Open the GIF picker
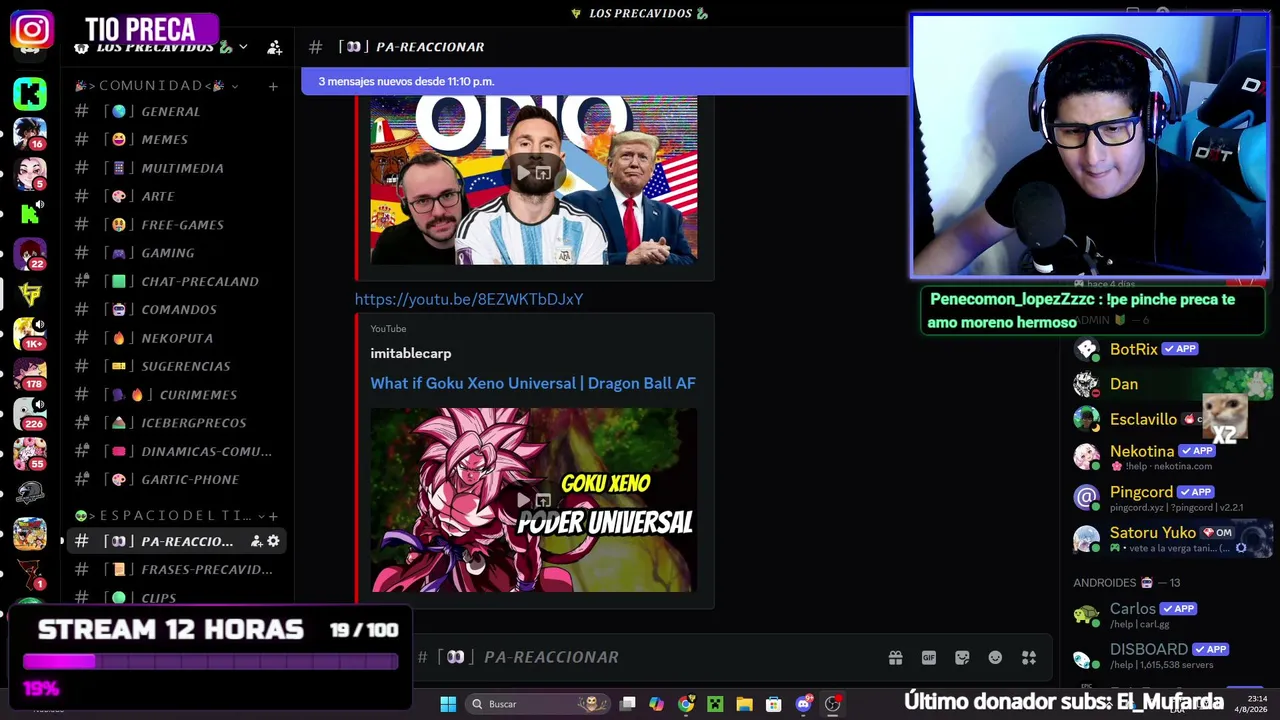1280x720 pixels. pos(929,657)
